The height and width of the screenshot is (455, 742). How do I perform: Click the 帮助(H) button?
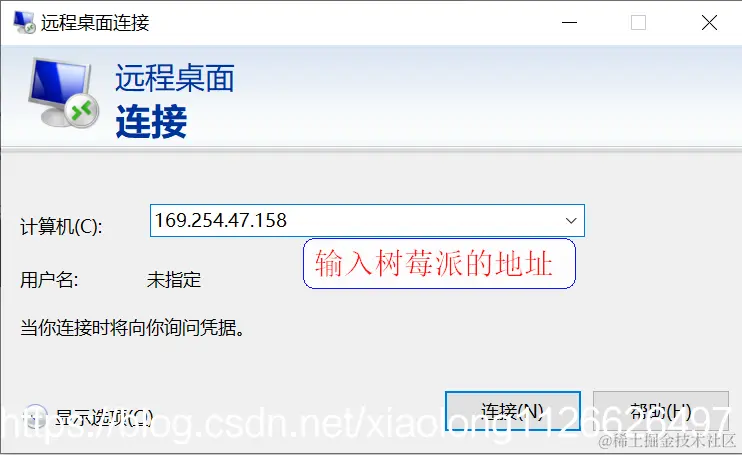[x=661, y=411]
